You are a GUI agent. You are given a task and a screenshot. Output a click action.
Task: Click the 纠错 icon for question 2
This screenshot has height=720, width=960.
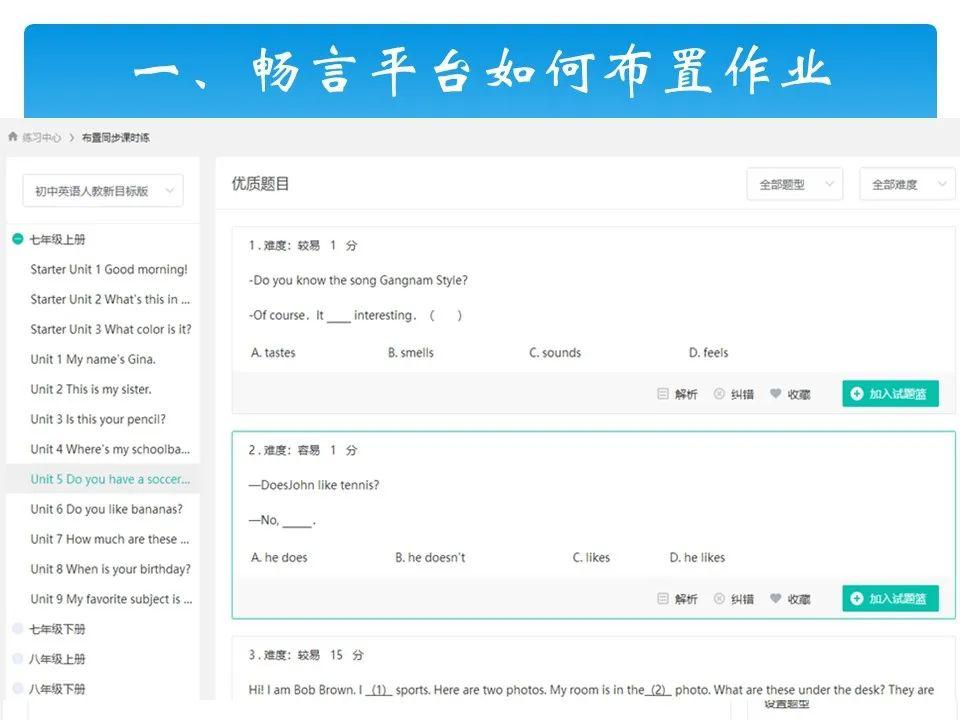pos(719,599)
